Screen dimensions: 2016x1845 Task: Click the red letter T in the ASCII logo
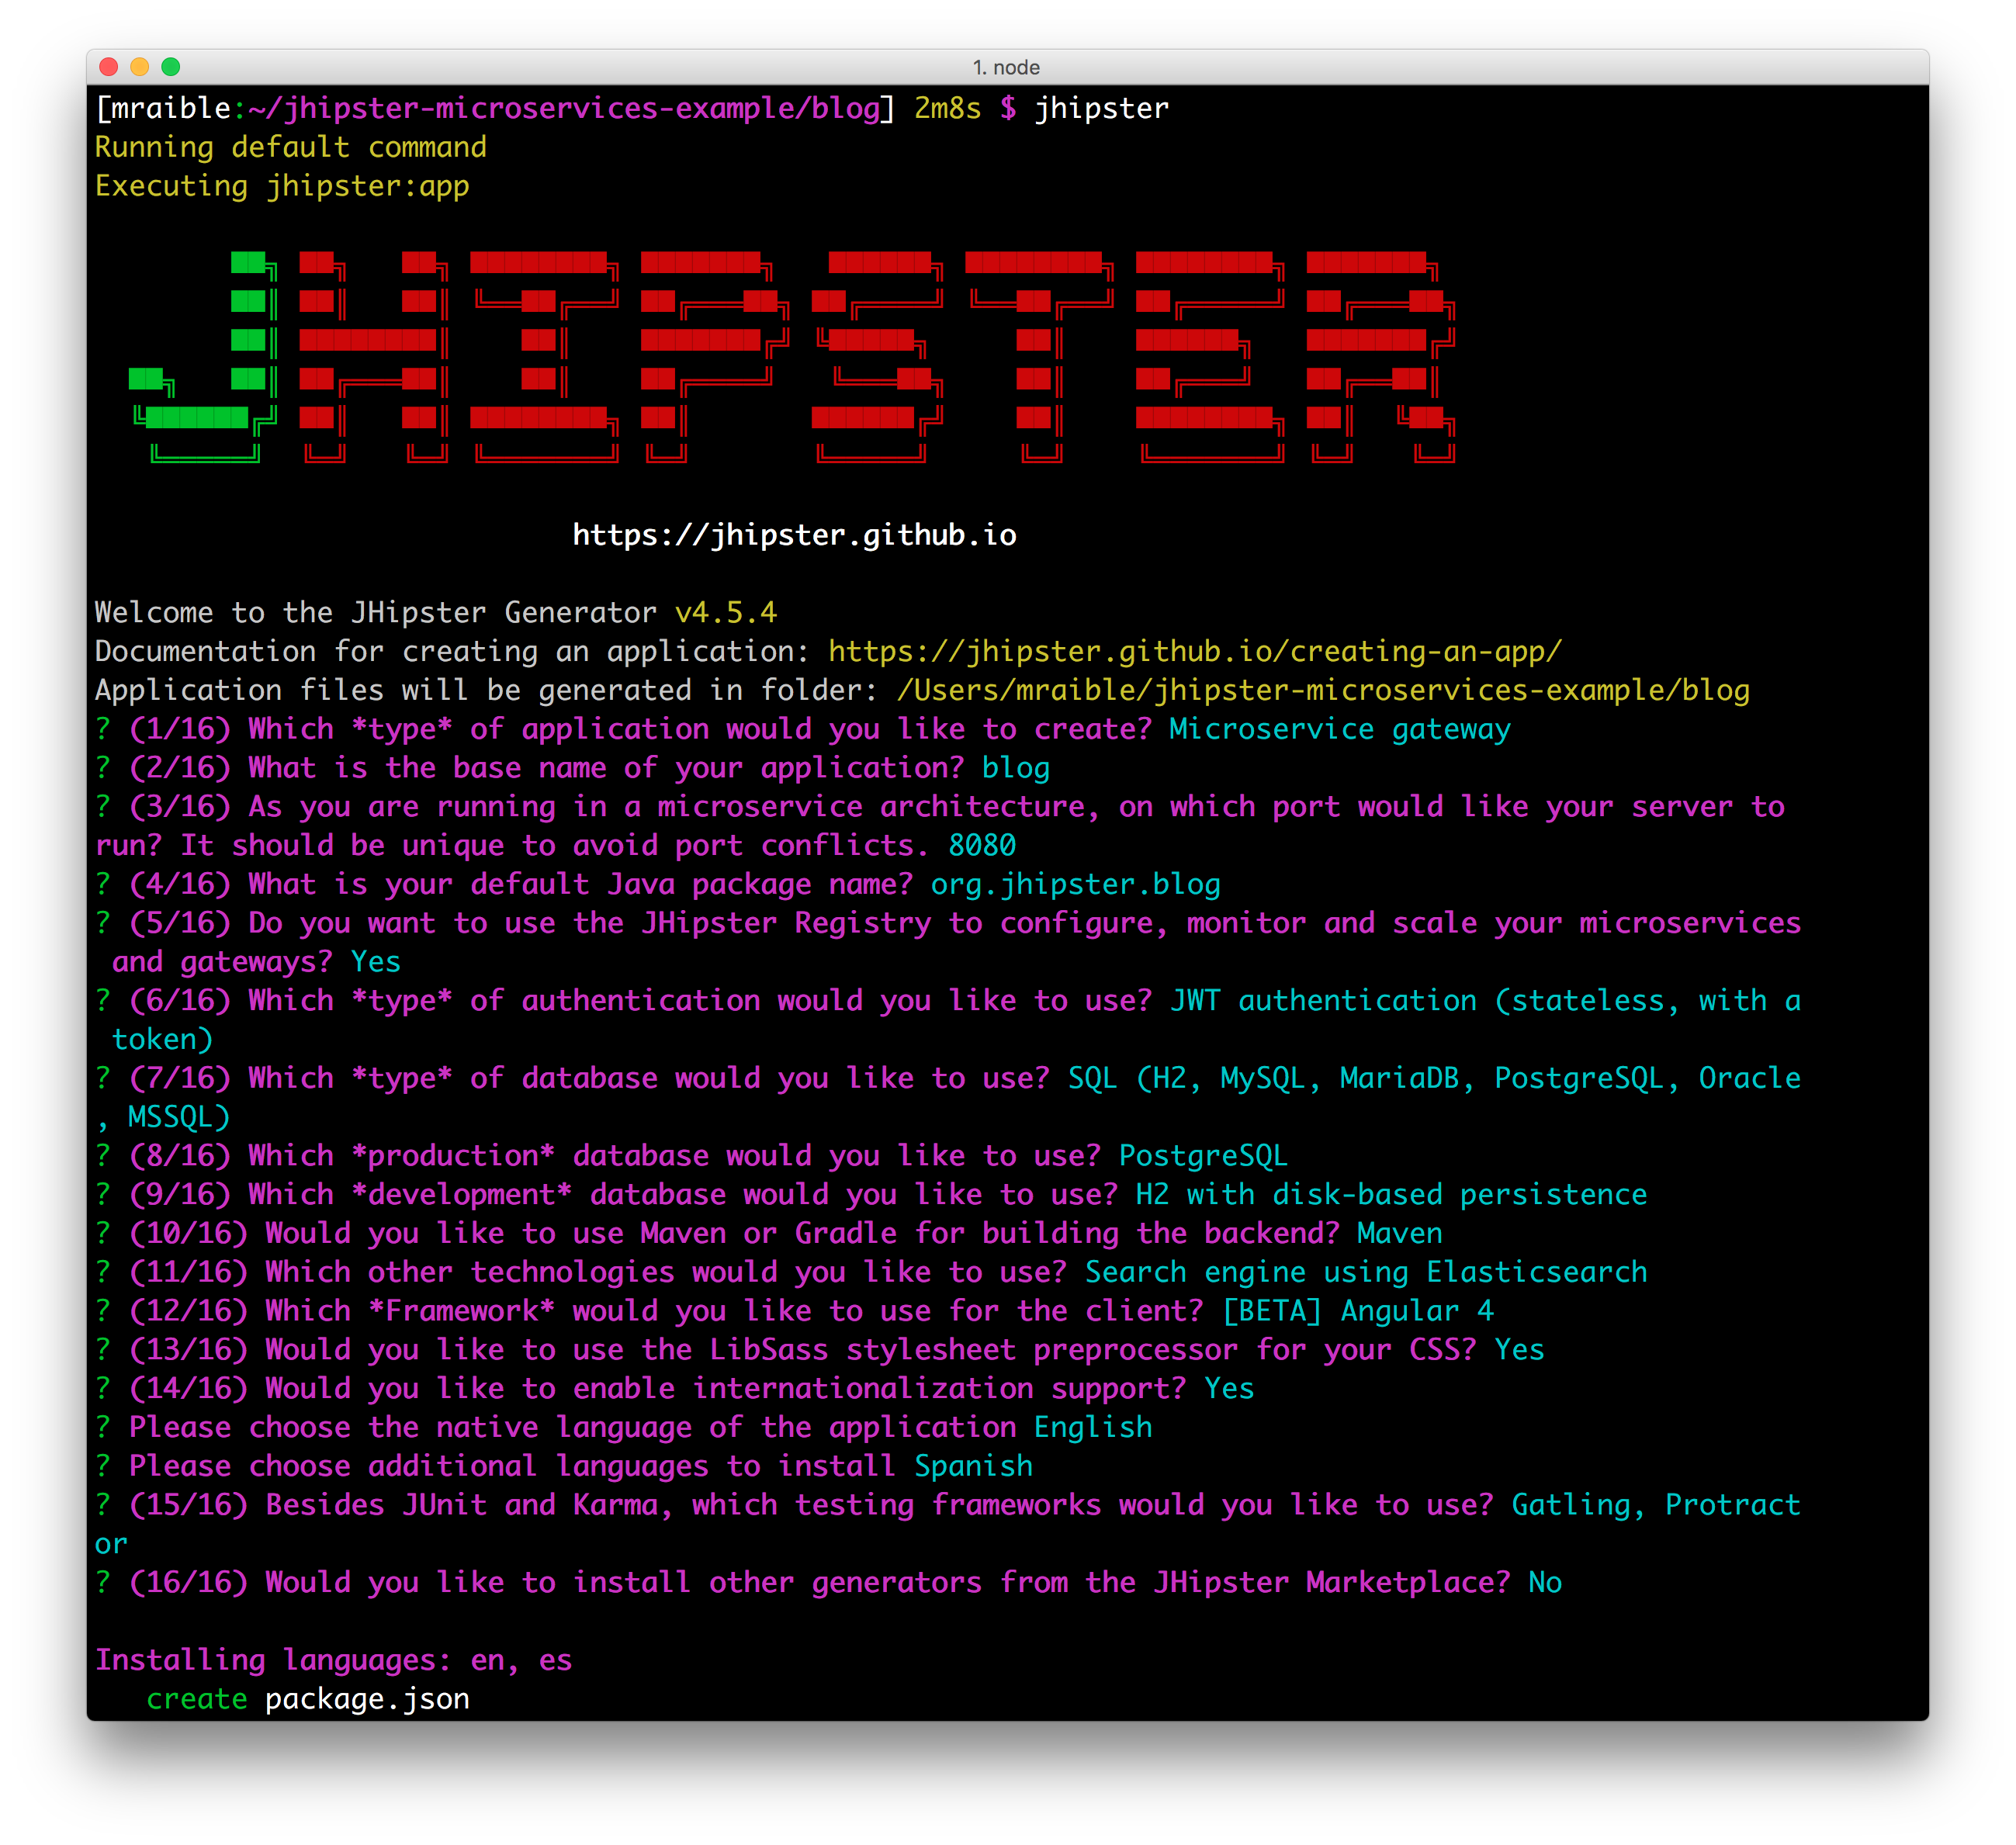pos(1036,341)
